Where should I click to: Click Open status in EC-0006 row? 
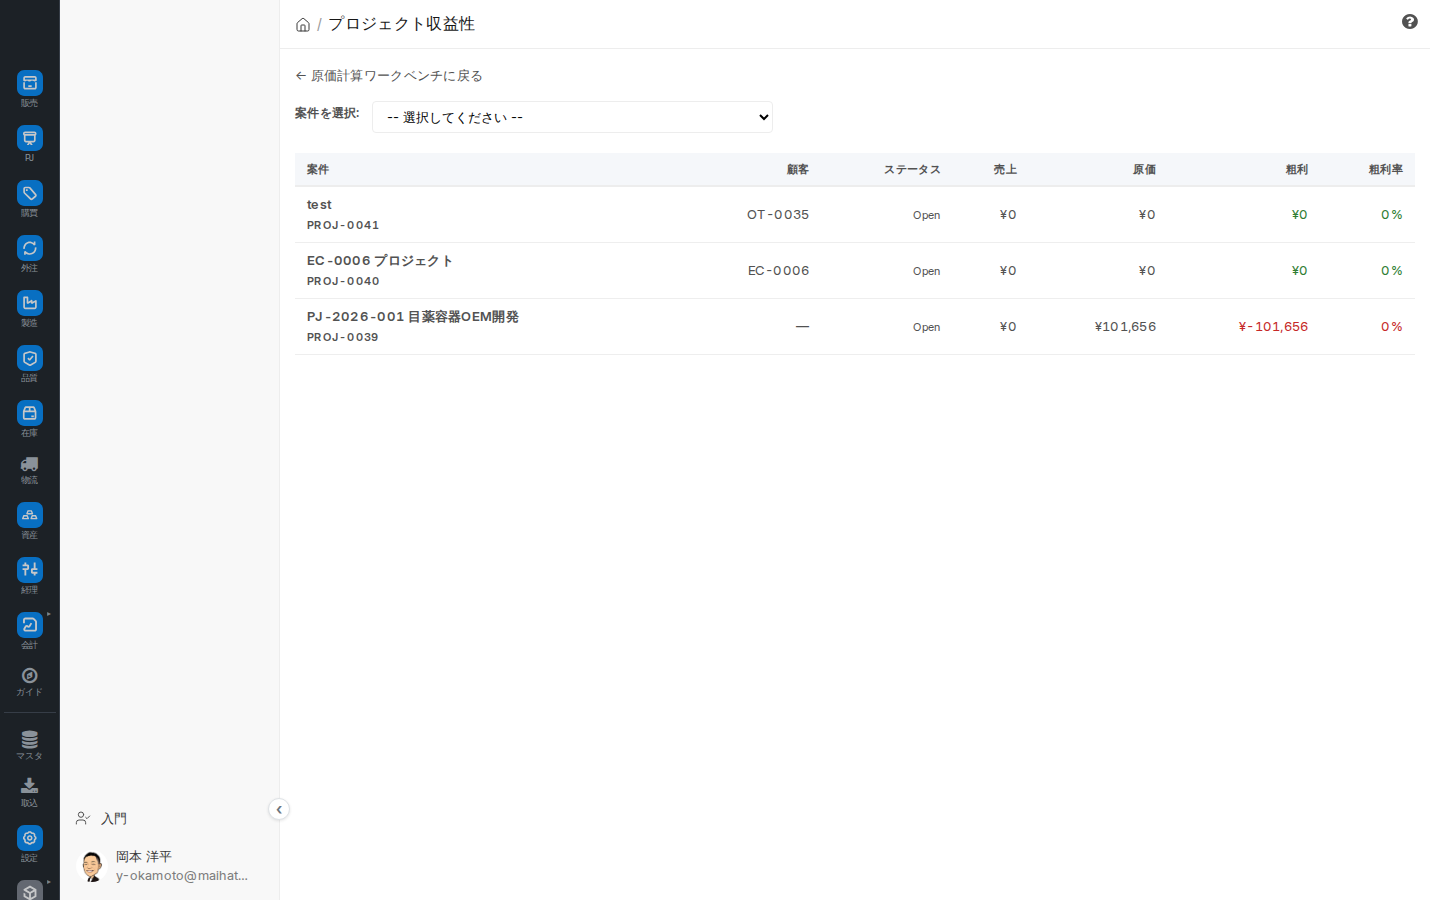click(x=926, y=271)
